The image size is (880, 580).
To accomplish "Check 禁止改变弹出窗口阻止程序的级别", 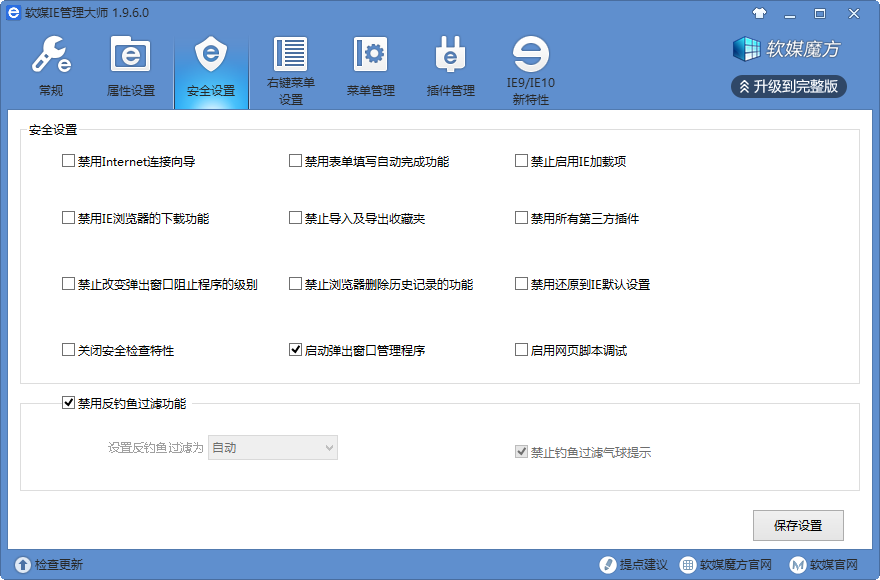I will [68, 284].
